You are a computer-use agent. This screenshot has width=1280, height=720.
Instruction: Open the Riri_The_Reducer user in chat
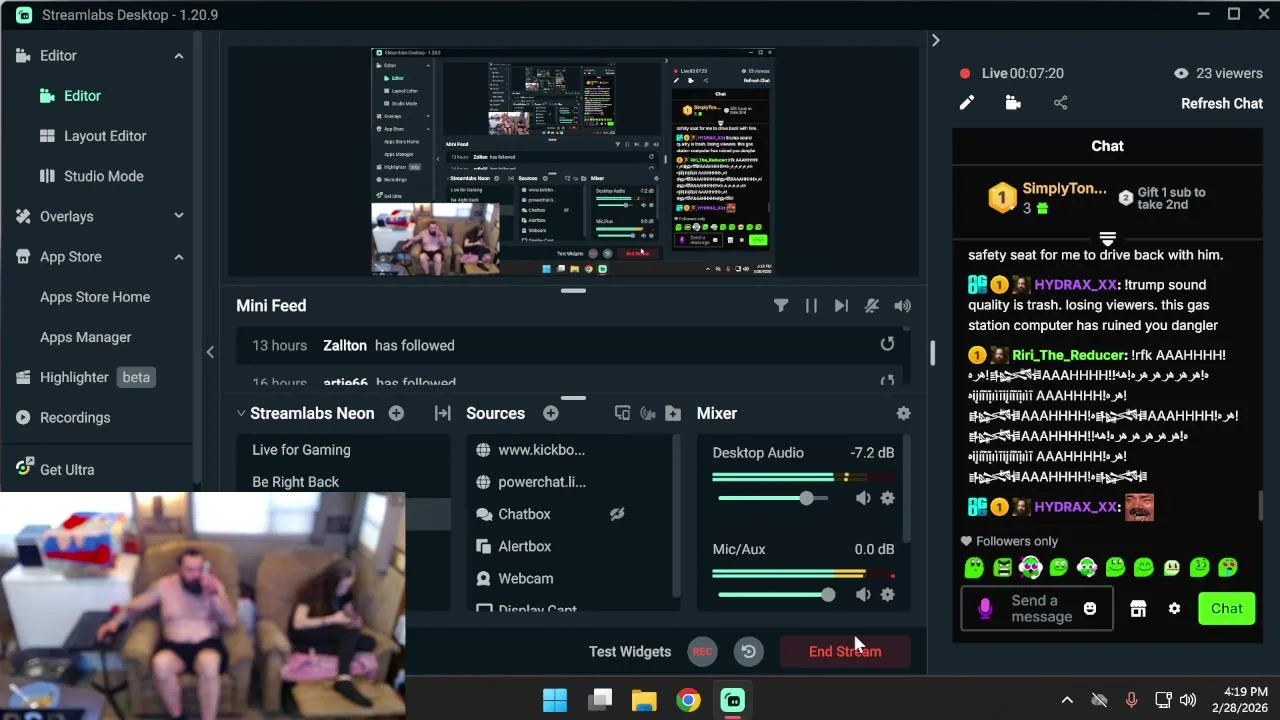(x=1068, y=355)
